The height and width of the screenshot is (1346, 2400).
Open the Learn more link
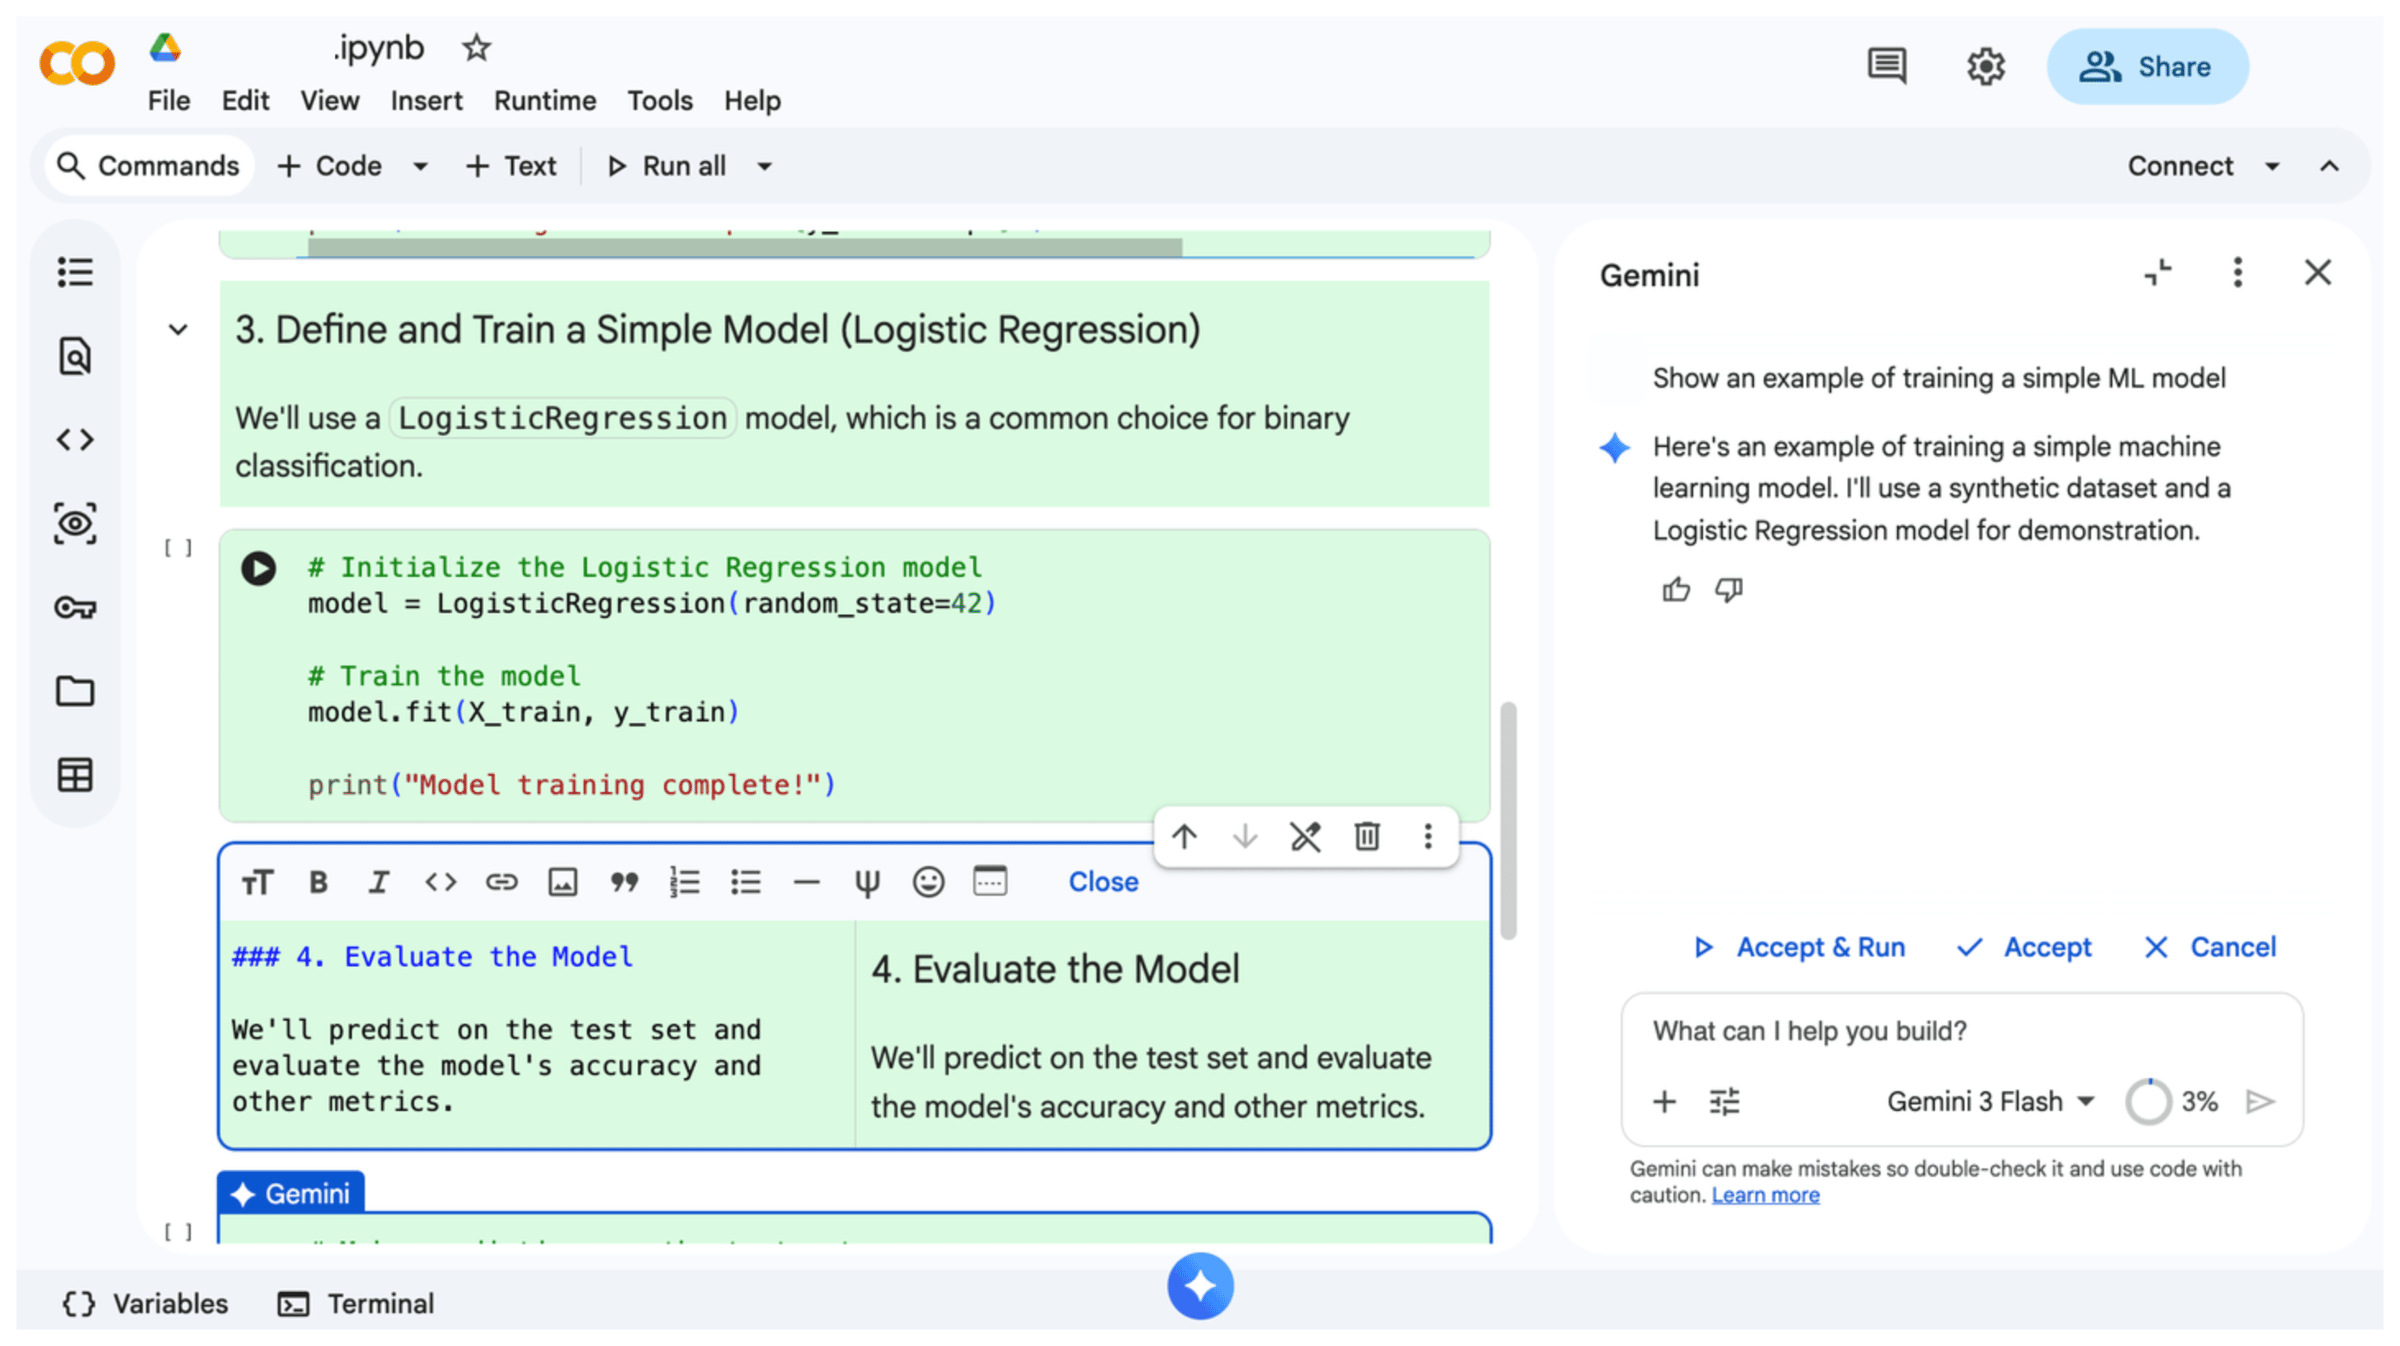click(x=1765, y=1195)
